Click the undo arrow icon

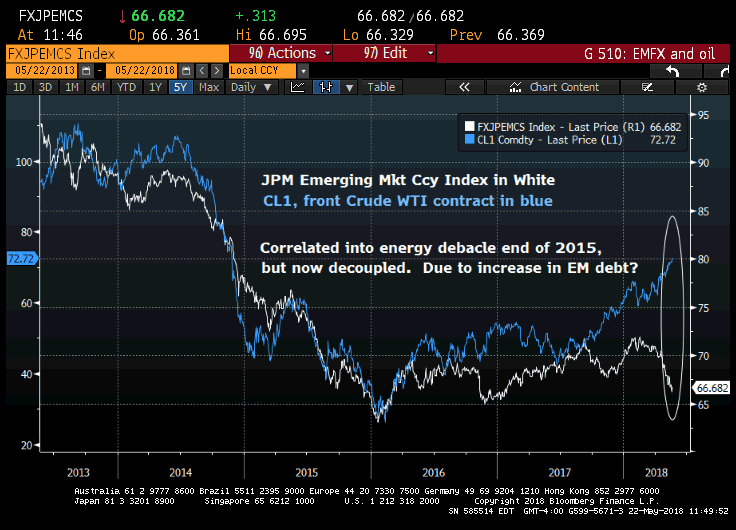pyautogui.click(x=673, y=71)
